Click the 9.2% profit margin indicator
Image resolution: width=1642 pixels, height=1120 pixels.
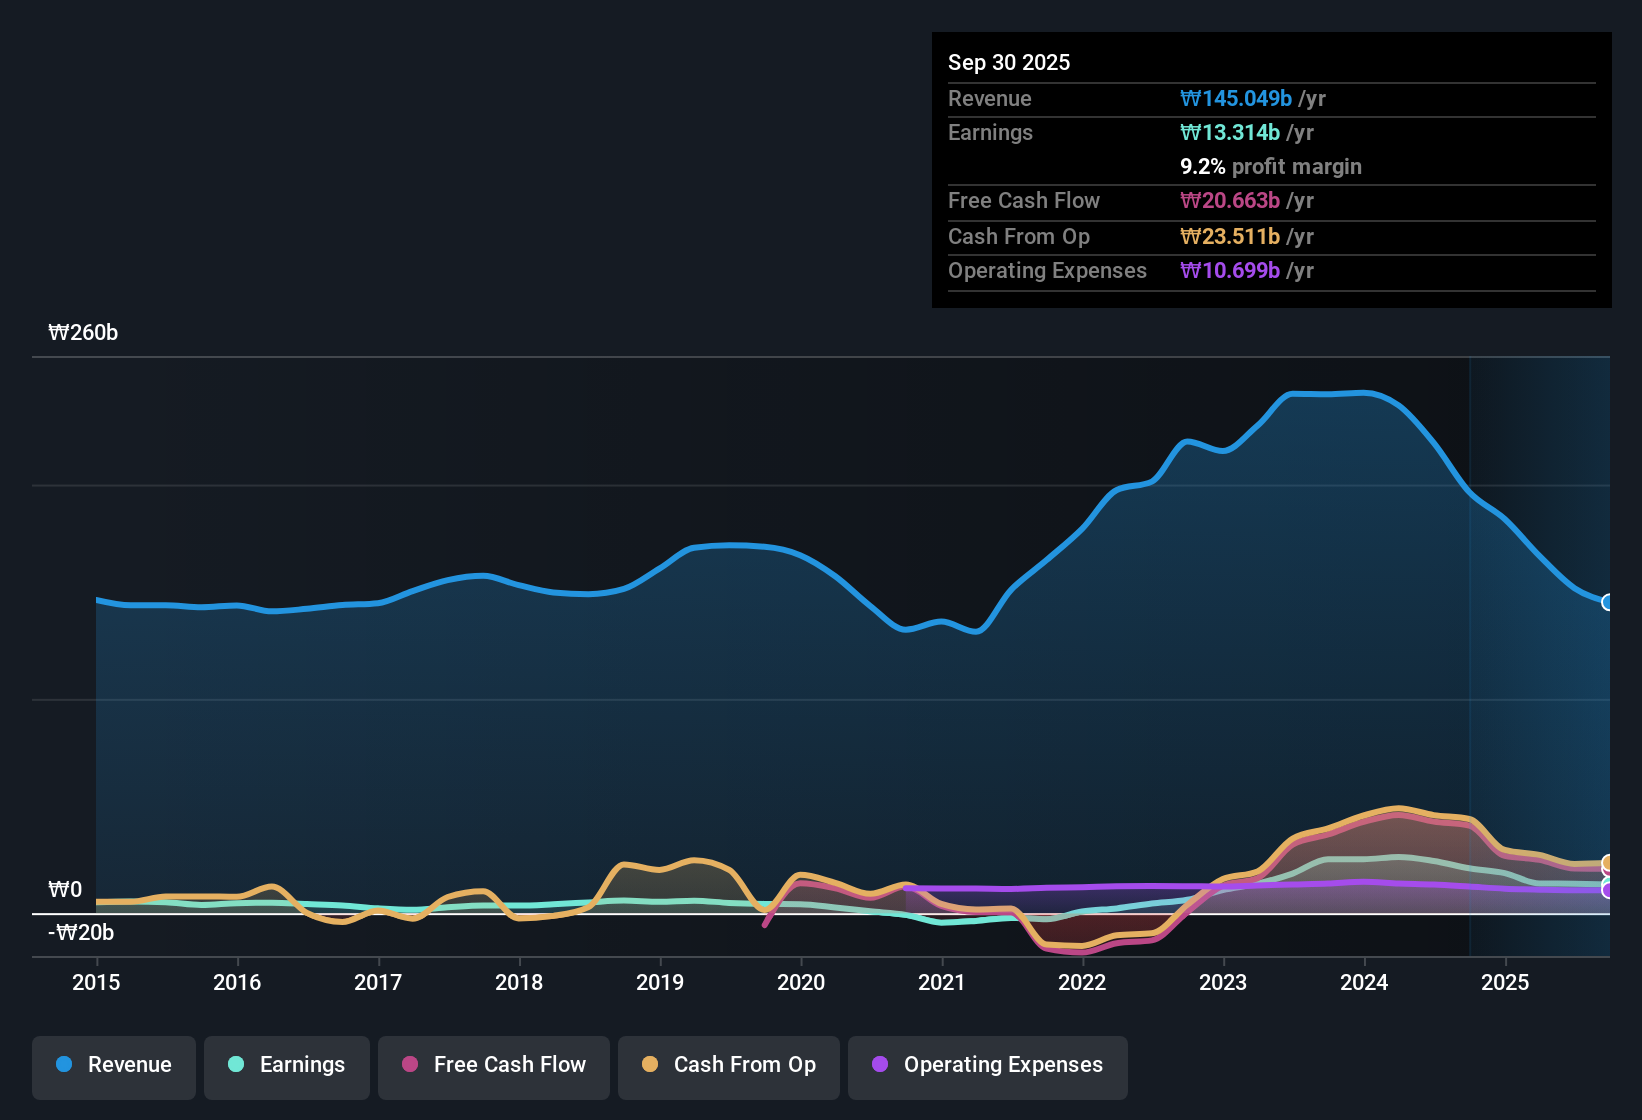click(1270, 167)
